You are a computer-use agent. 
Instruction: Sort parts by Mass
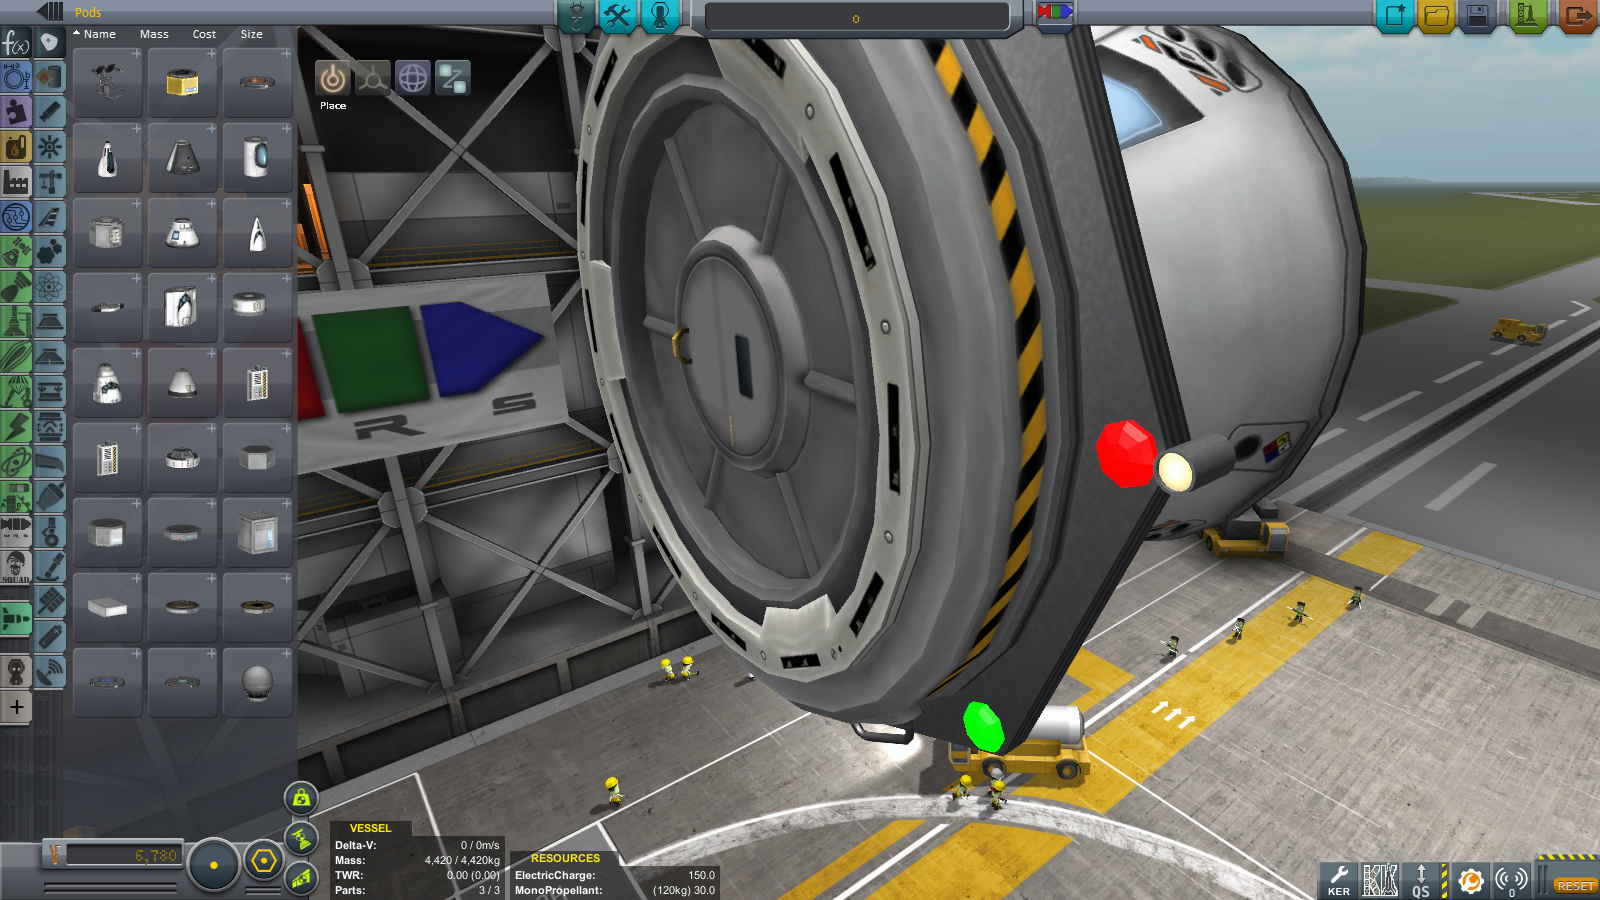[154, 34]
